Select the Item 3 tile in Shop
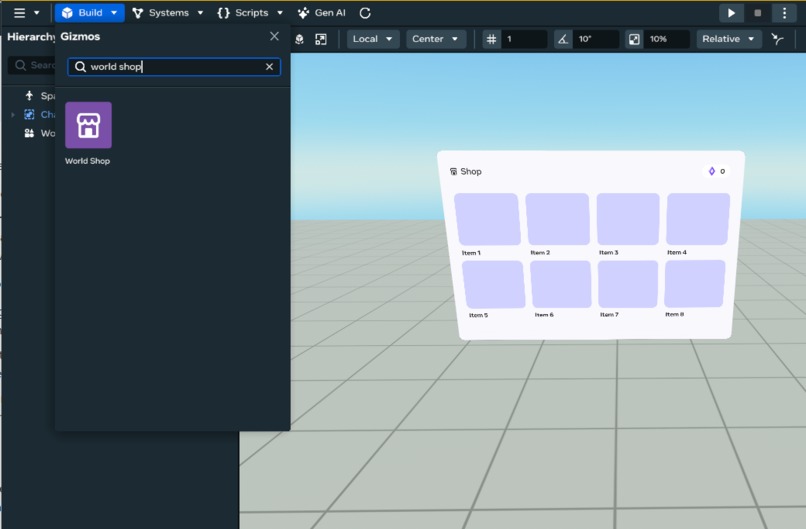The height and width of the screenshot is (529, 806). point(628,219)
